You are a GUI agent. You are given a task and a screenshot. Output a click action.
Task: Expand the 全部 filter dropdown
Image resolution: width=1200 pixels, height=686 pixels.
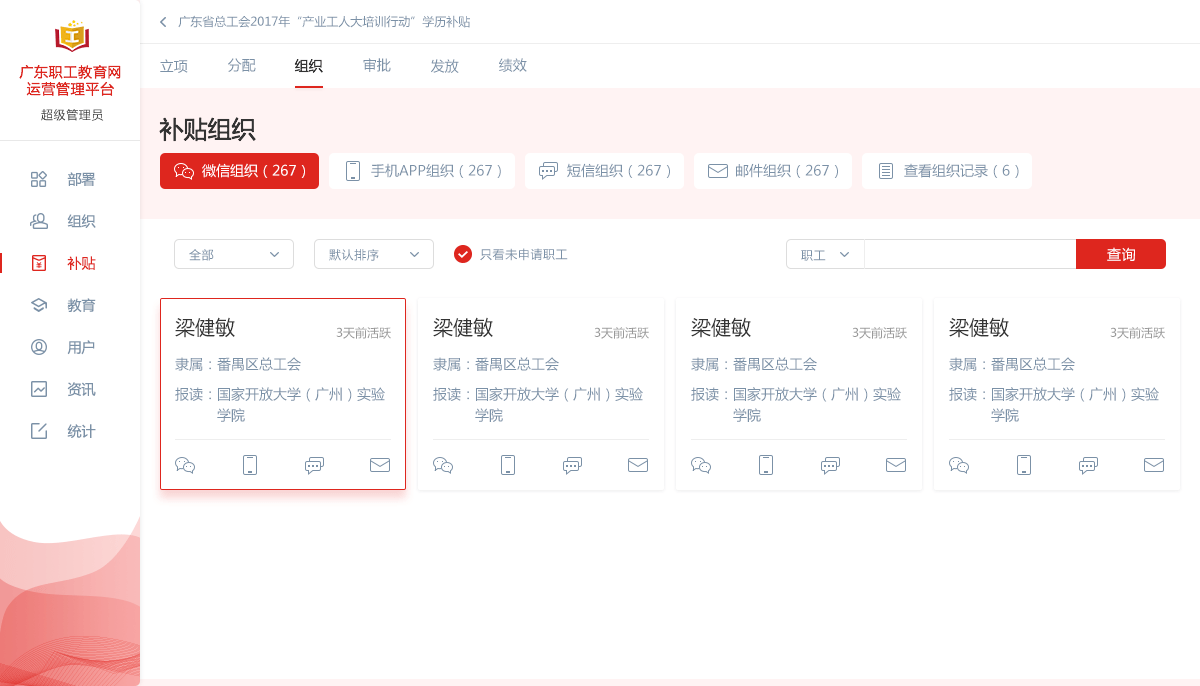point(234,254)
